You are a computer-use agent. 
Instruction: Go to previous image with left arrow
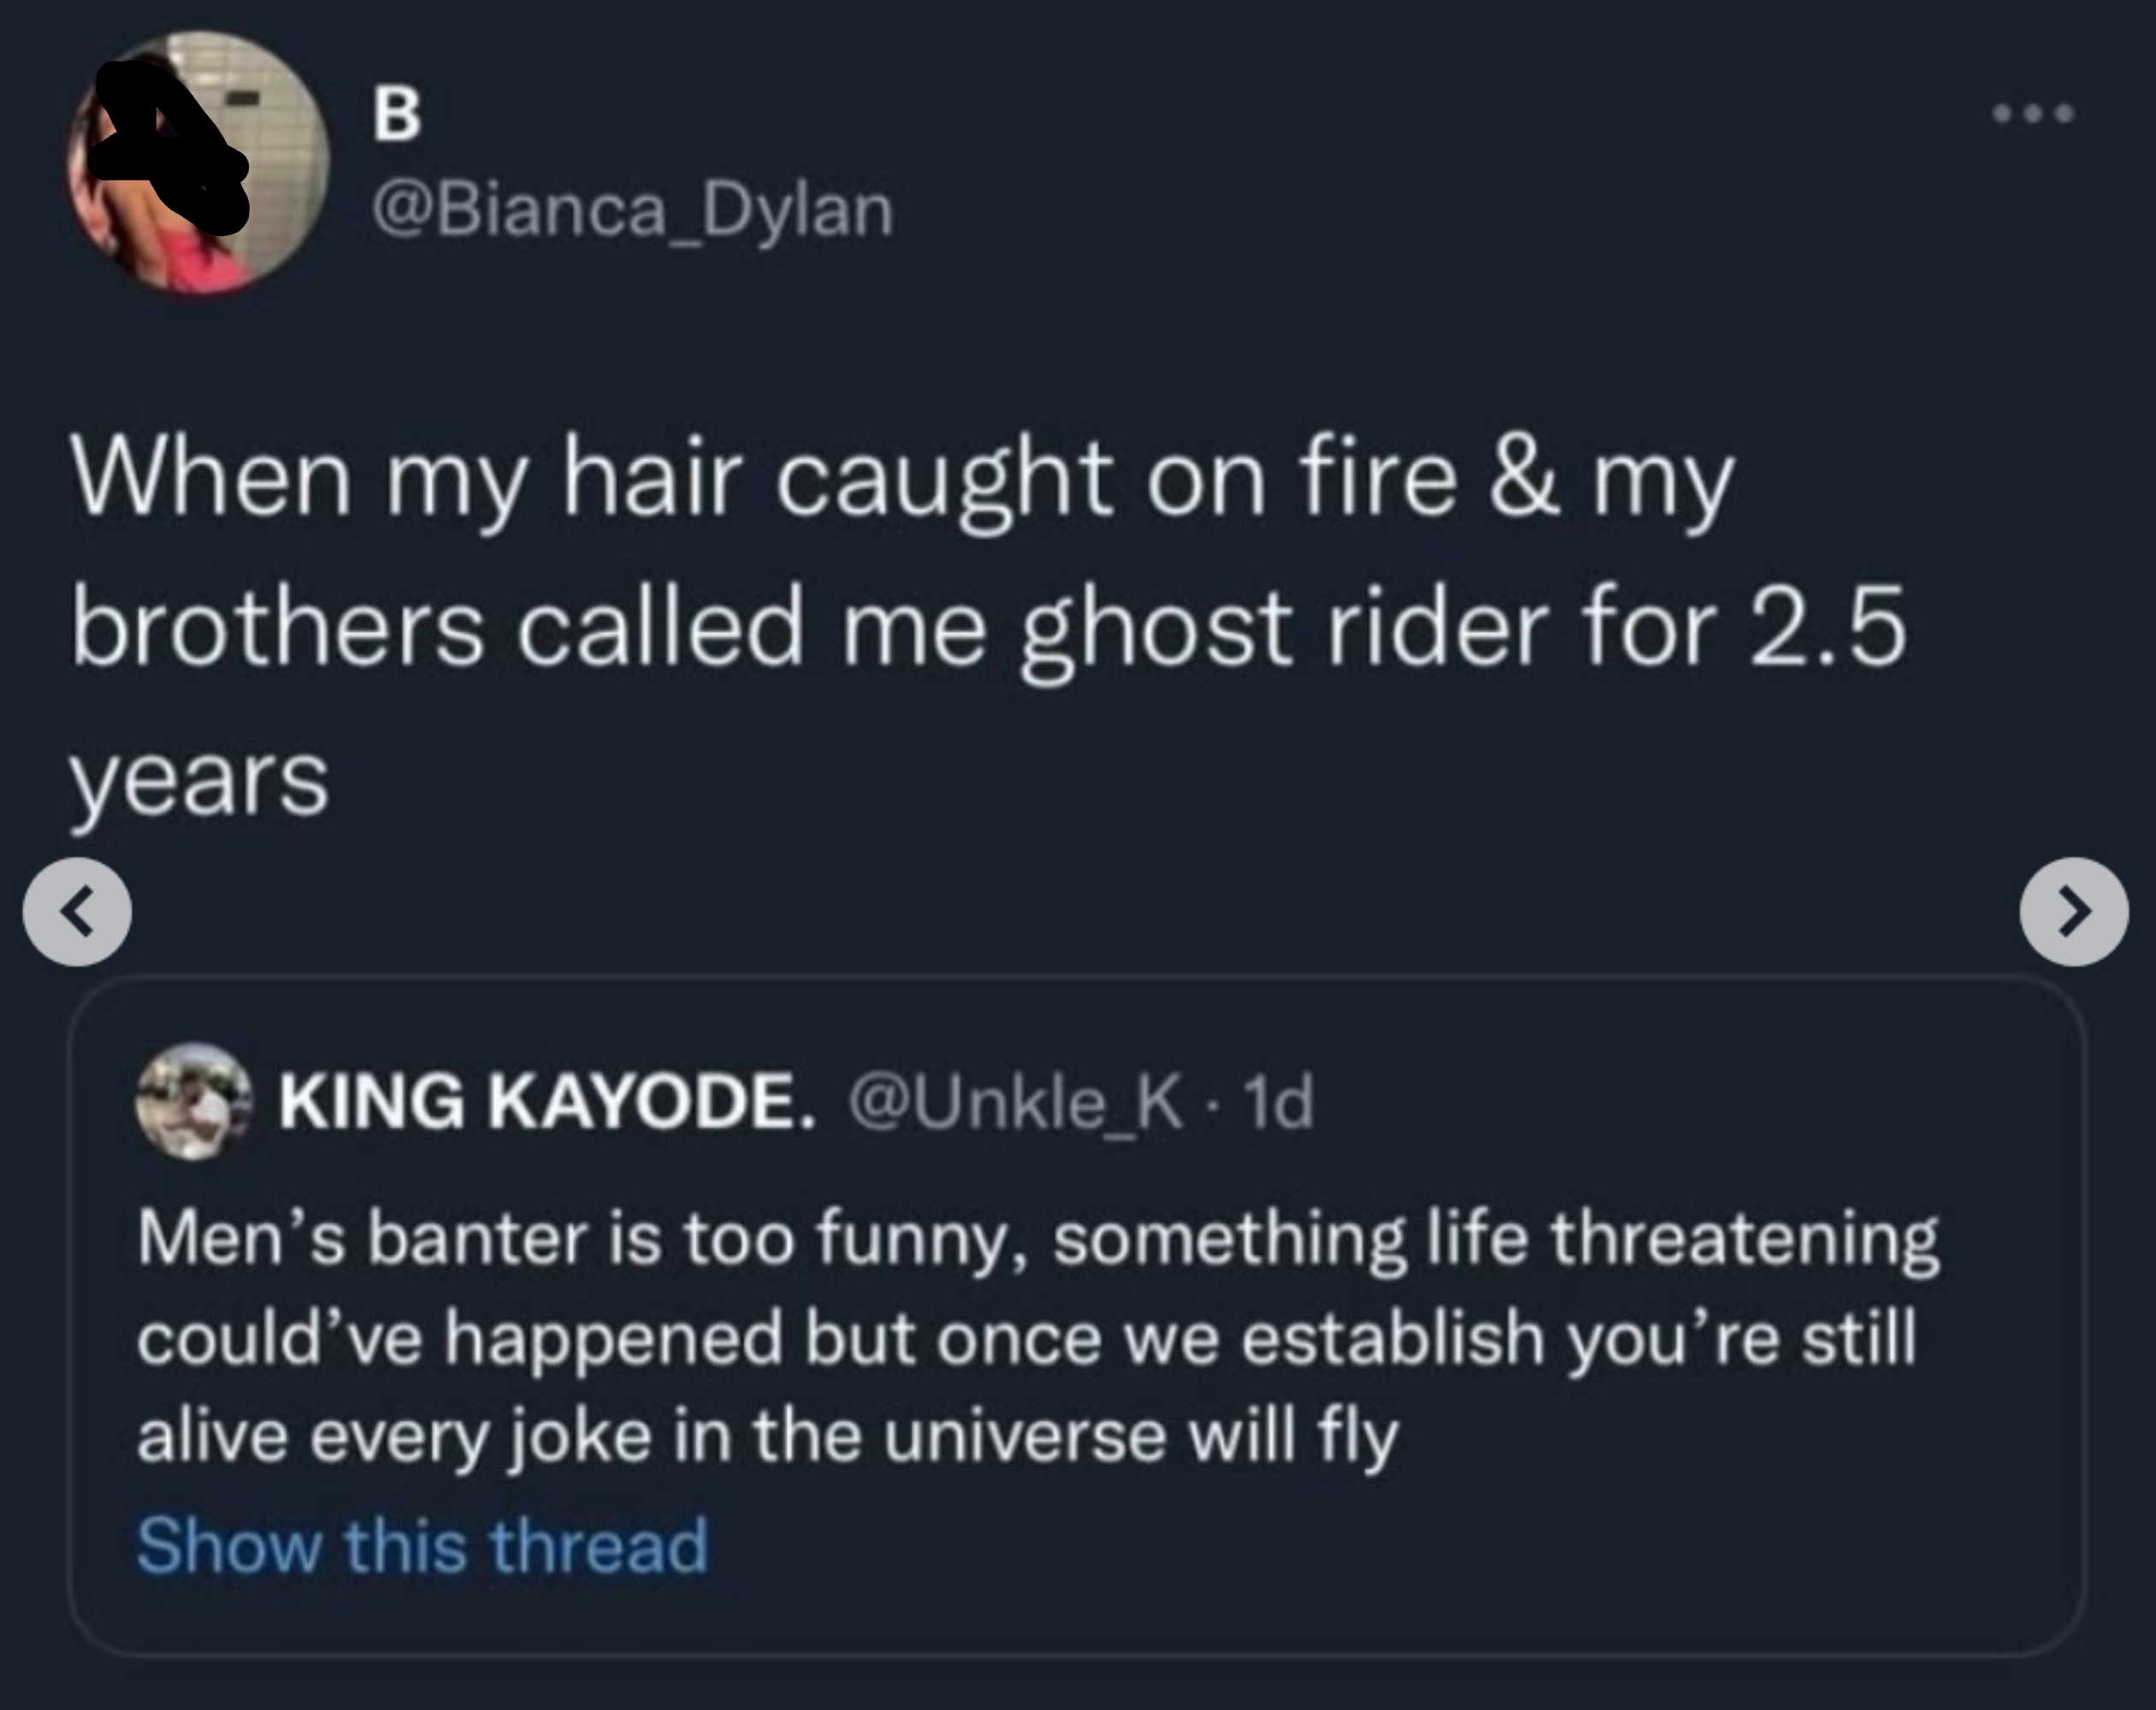(78, 911)
